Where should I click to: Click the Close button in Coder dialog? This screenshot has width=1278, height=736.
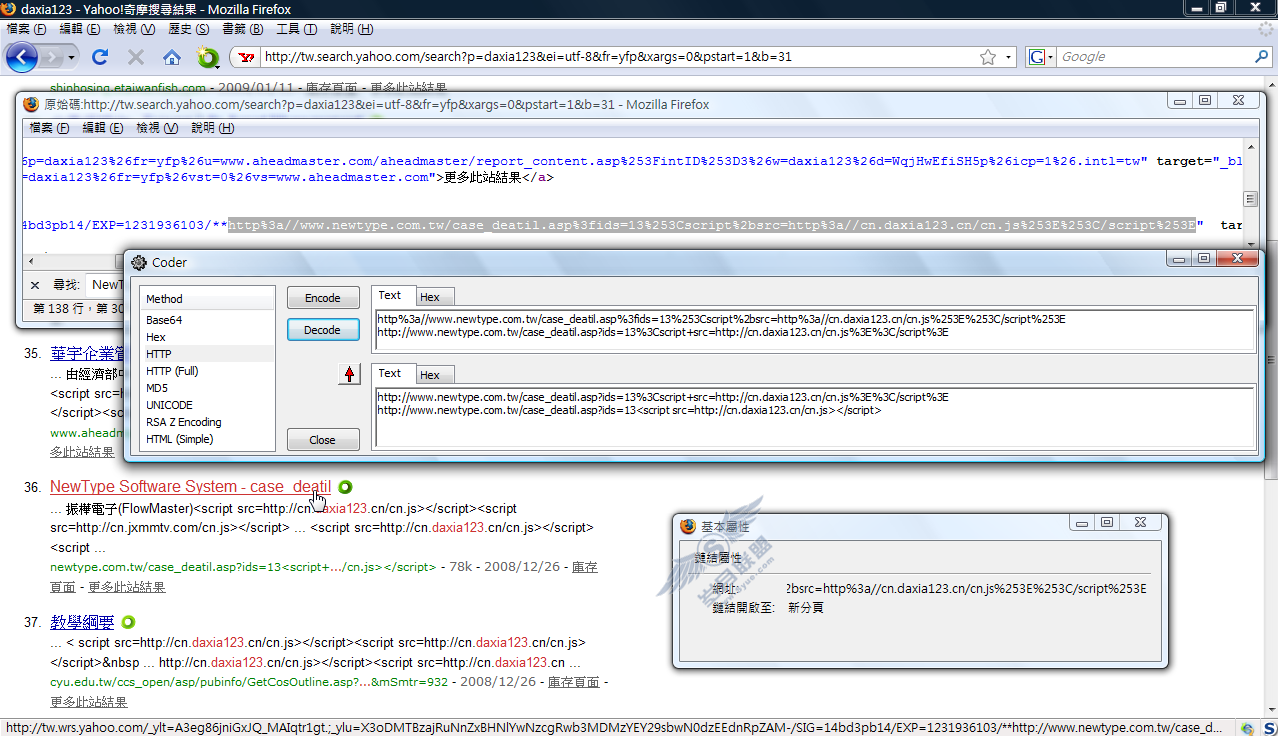click(323, 440)
